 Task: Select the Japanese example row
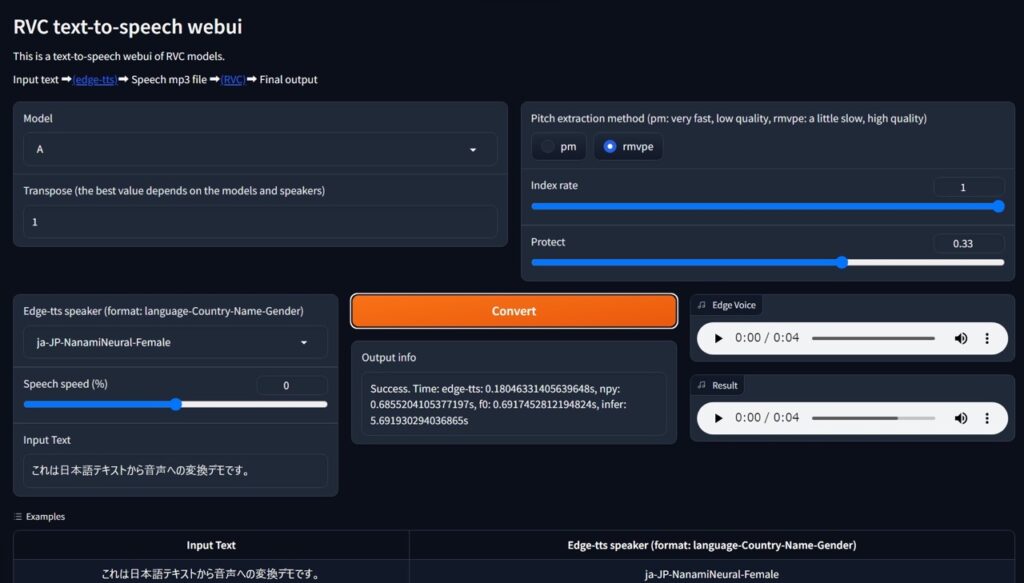pyautogui.click(x=514, y=574)
